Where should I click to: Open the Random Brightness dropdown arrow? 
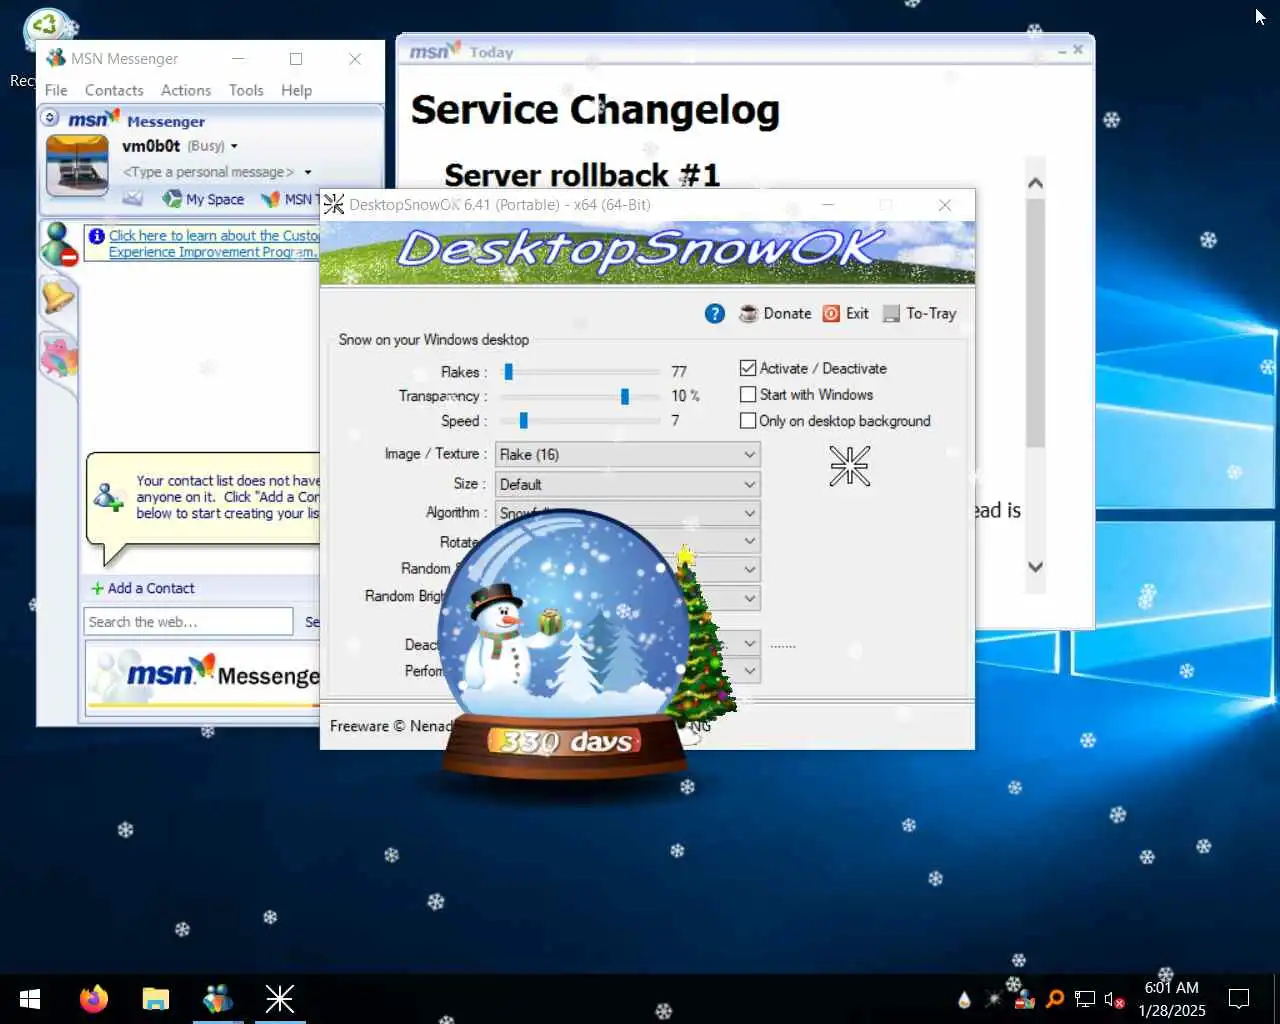coord(749,598)
